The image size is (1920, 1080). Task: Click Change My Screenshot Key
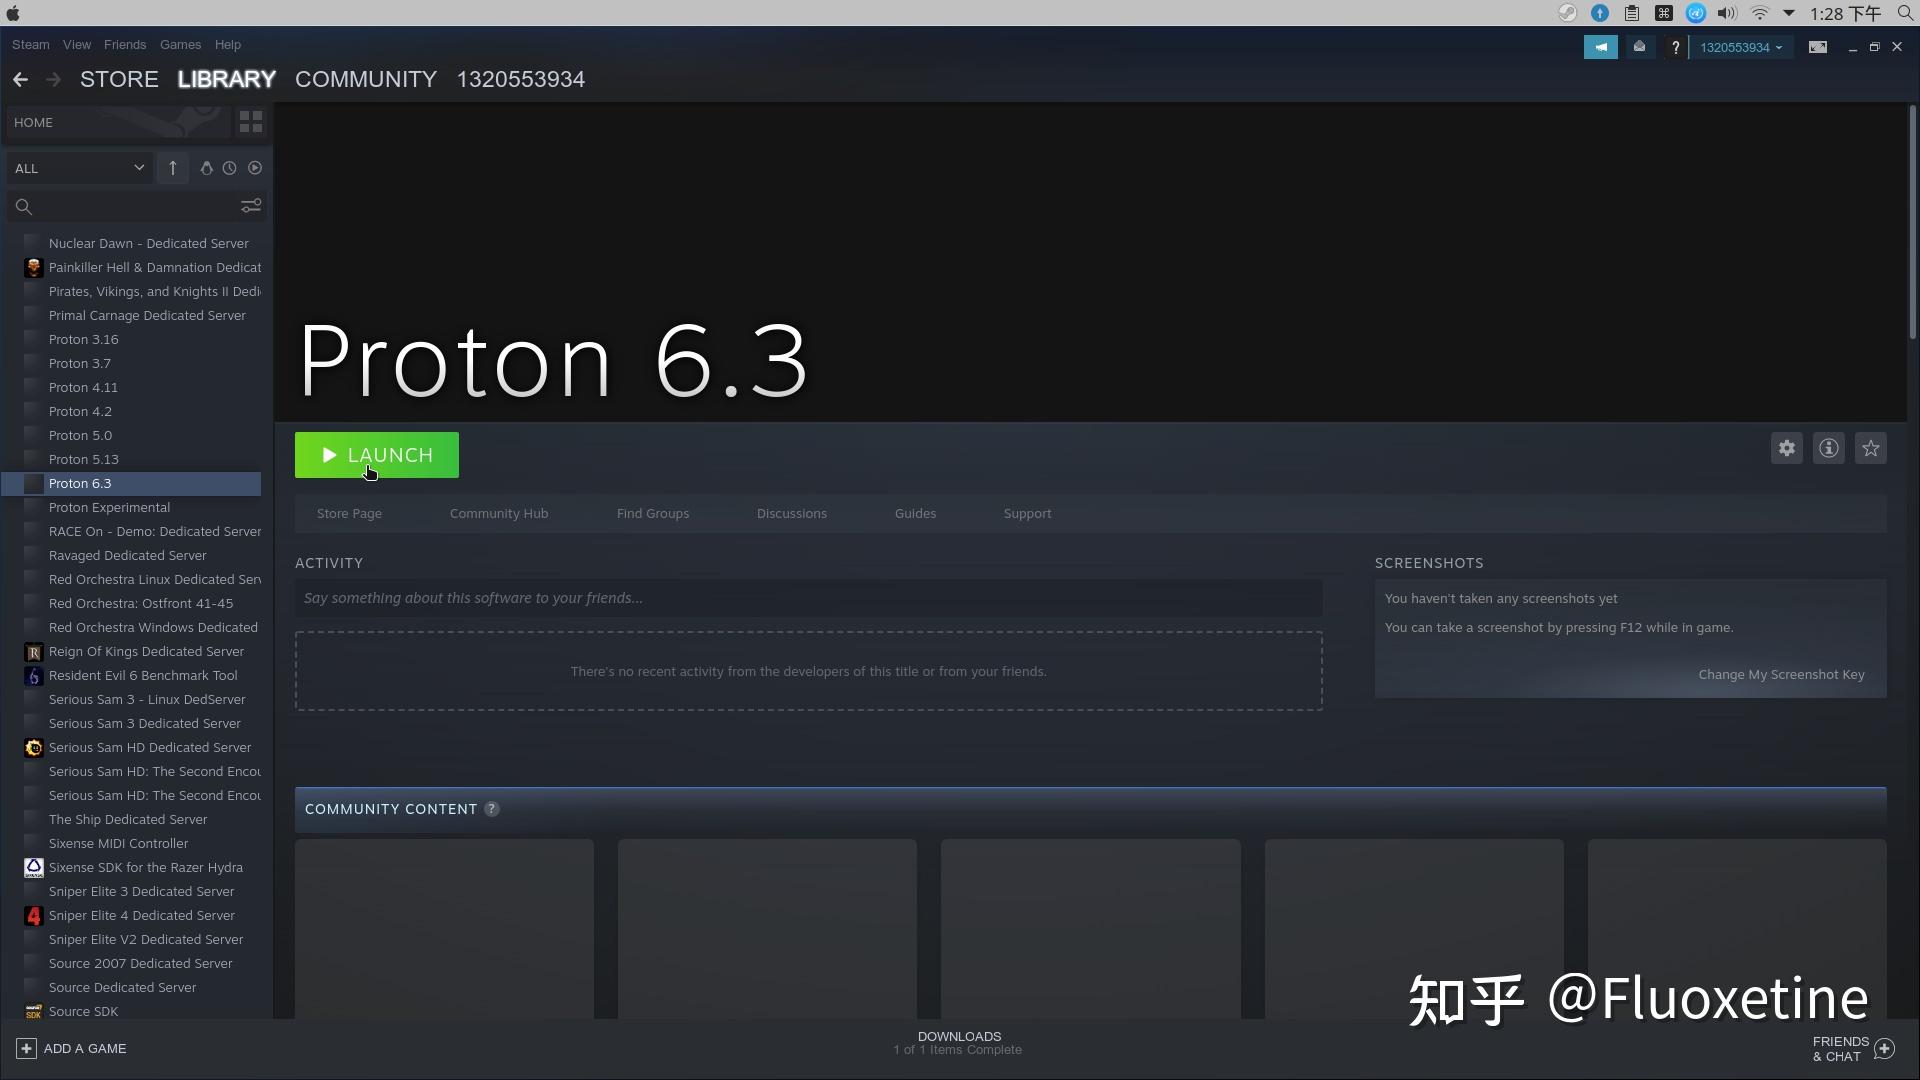(x=1781, y=674)
